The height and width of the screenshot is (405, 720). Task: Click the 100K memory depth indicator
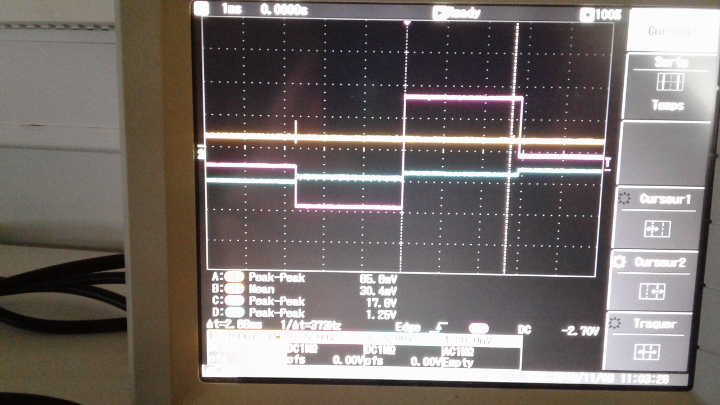(x=601, y=15)
